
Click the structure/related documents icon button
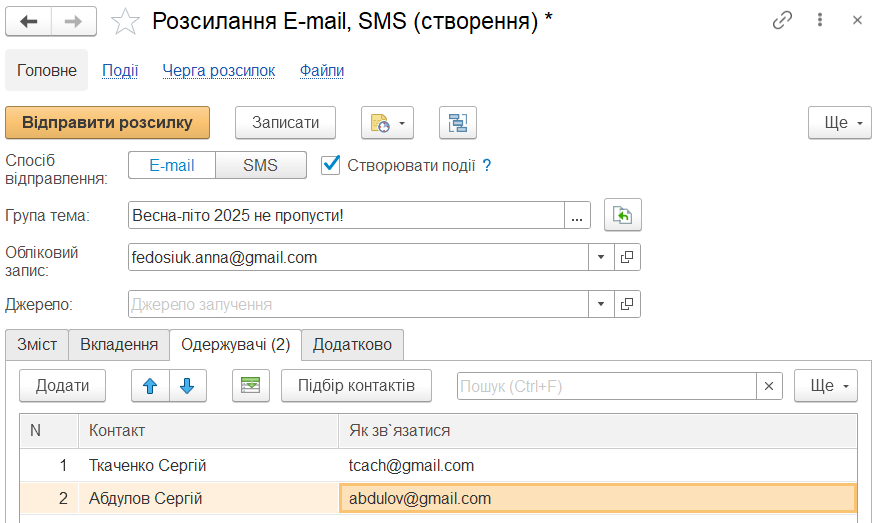pyautogui.click(x=458, y=123)
